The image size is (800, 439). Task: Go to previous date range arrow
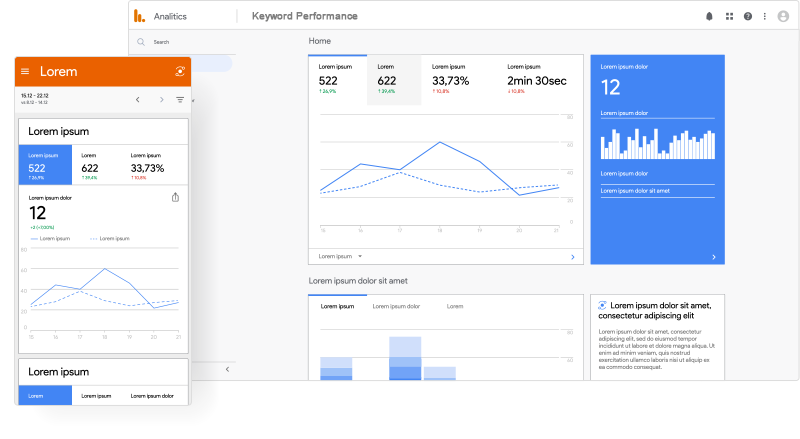(x=138, y=100)
